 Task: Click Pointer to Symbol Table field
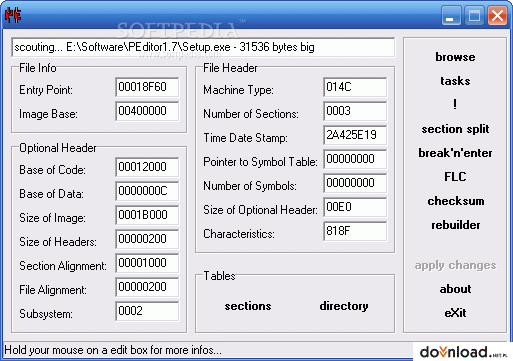coord(355,159)
